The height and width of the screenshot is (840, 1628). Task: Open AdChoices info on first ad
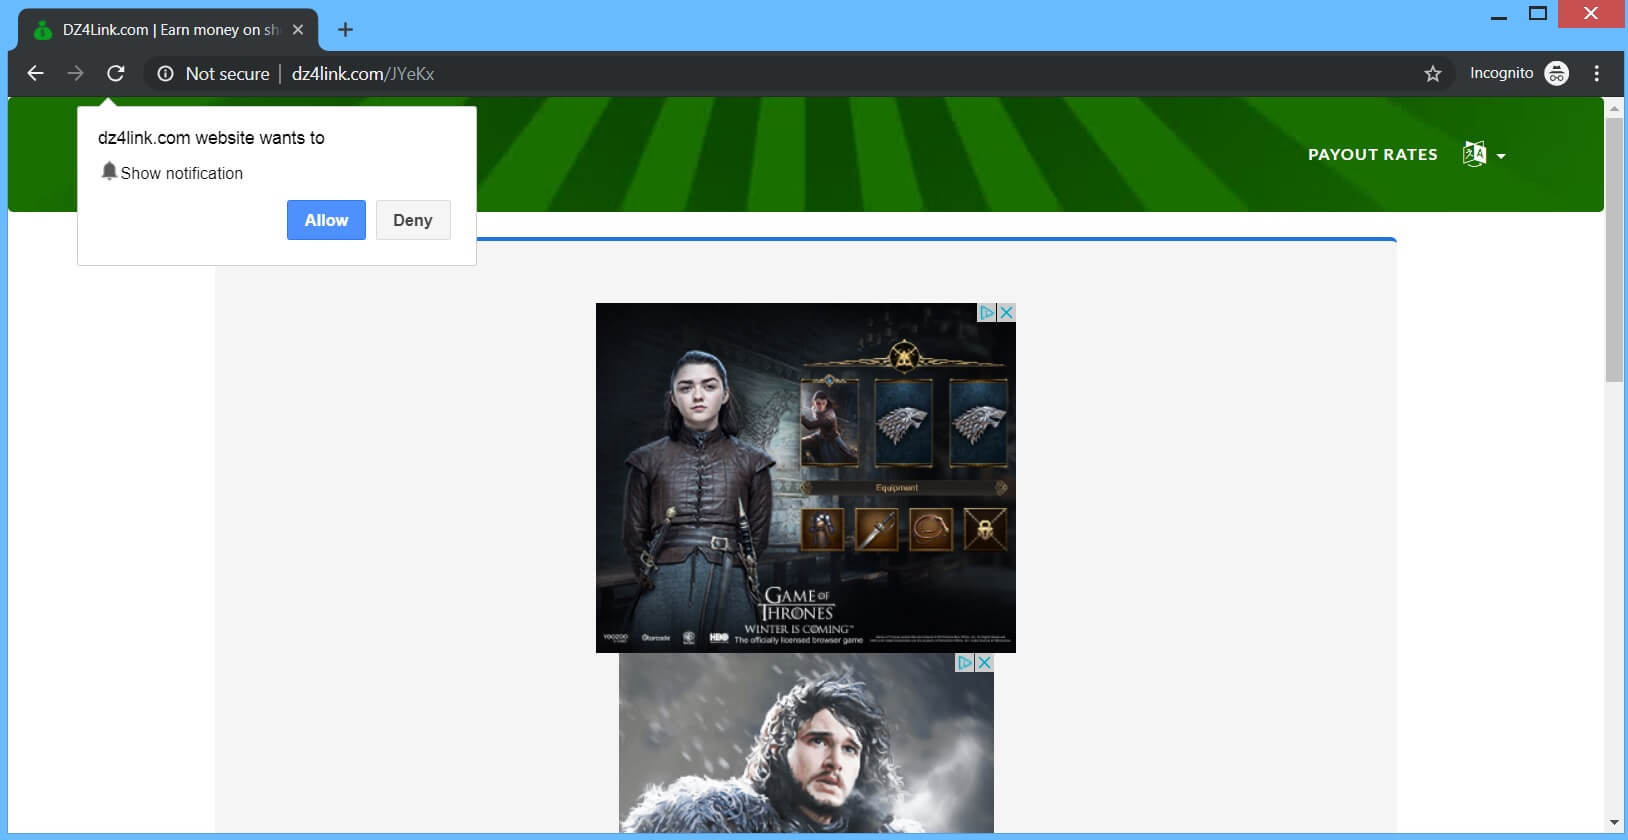point(987,312)
